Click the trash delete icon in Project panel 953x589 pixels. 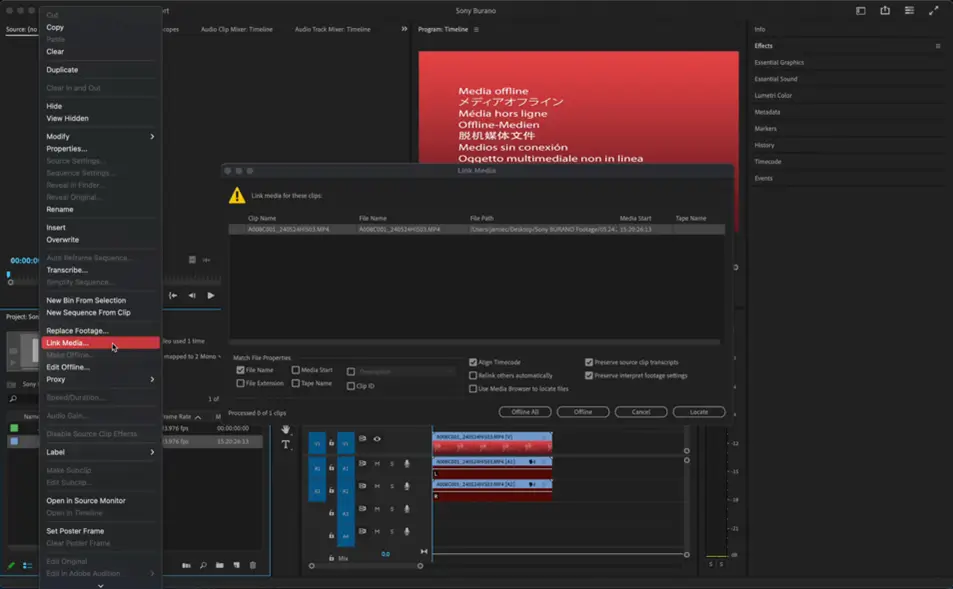pyautogui.click(x=253, y=566)
